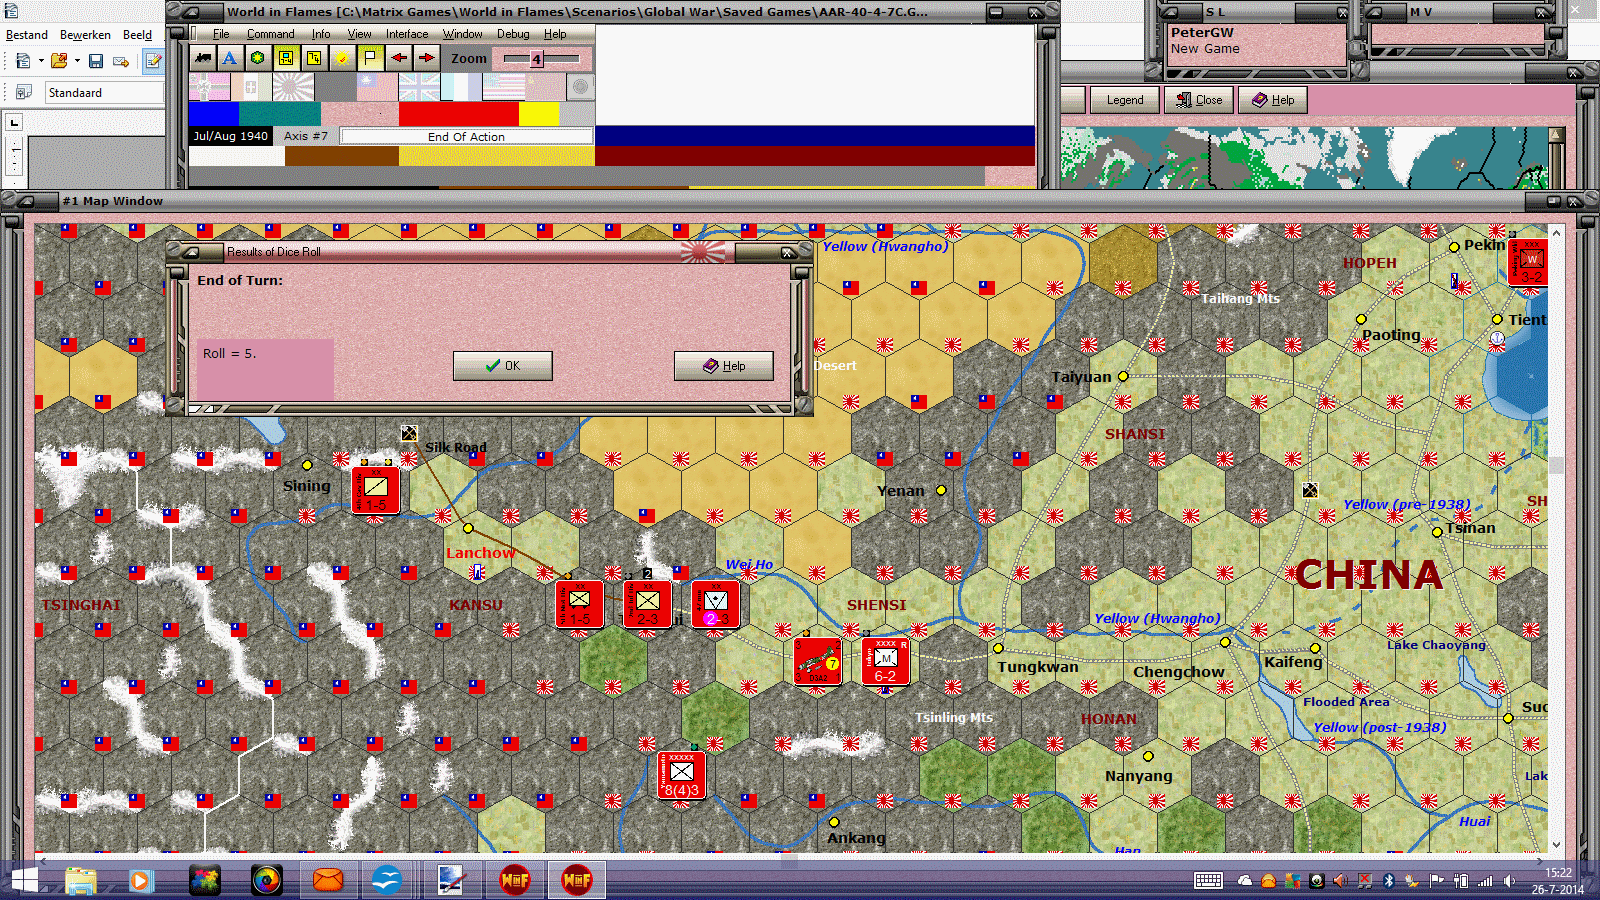Click the letter A labels toolbar icon
The image size is (1600, 900).
(x=229, y=58)
